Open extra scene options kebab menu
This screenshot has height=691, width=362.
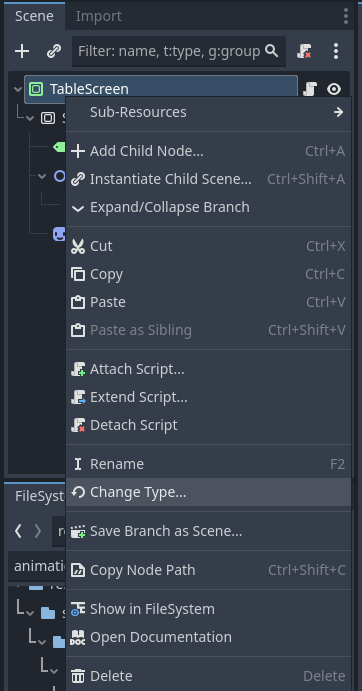click(x=336, y=52)
